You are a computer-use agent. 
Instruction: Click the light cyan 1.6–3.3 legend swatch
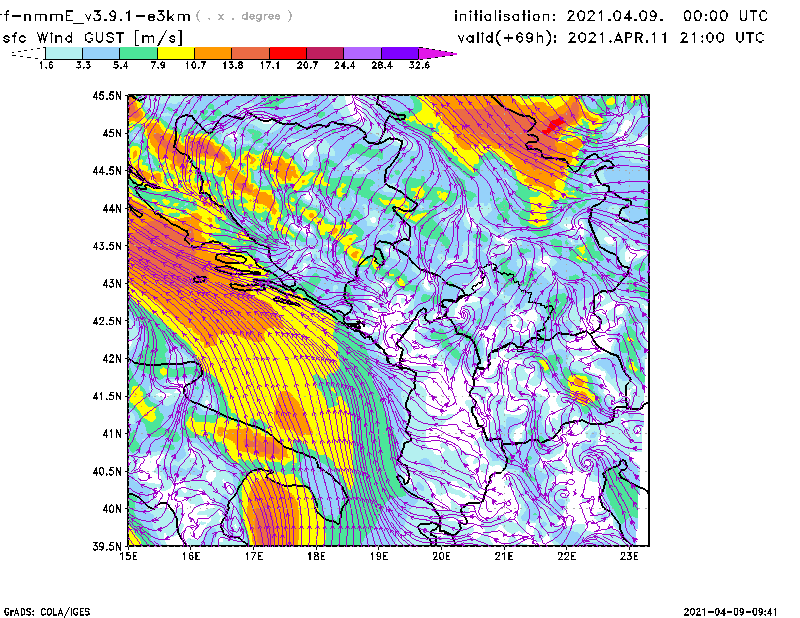(x=64, y=53)
